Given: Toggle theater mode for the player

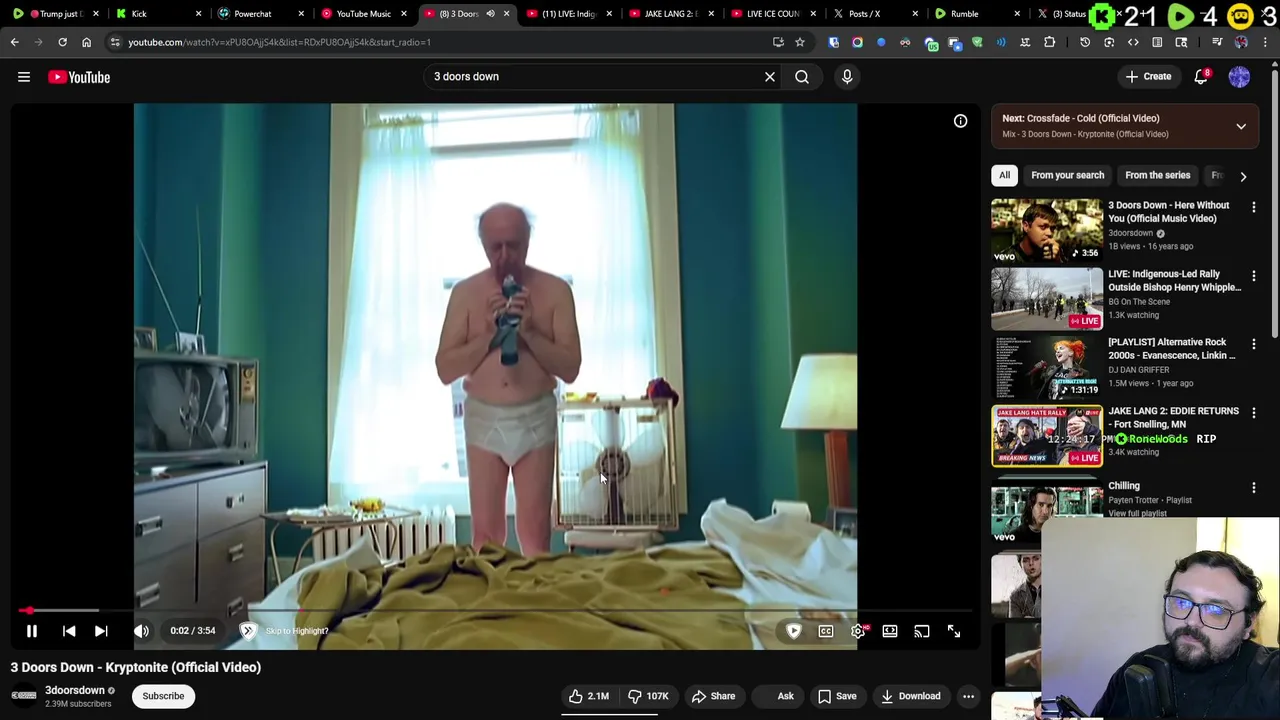Looking at the screenshot, I should (x=890, y=631).
